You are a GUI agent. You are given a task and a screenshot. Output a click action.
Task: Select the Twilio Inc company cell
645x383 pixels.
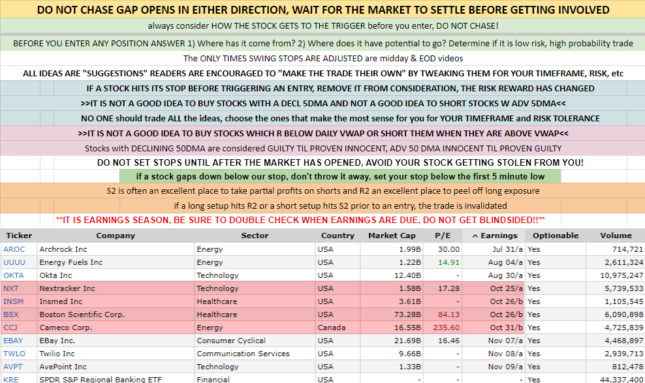(x=116, y=354)
